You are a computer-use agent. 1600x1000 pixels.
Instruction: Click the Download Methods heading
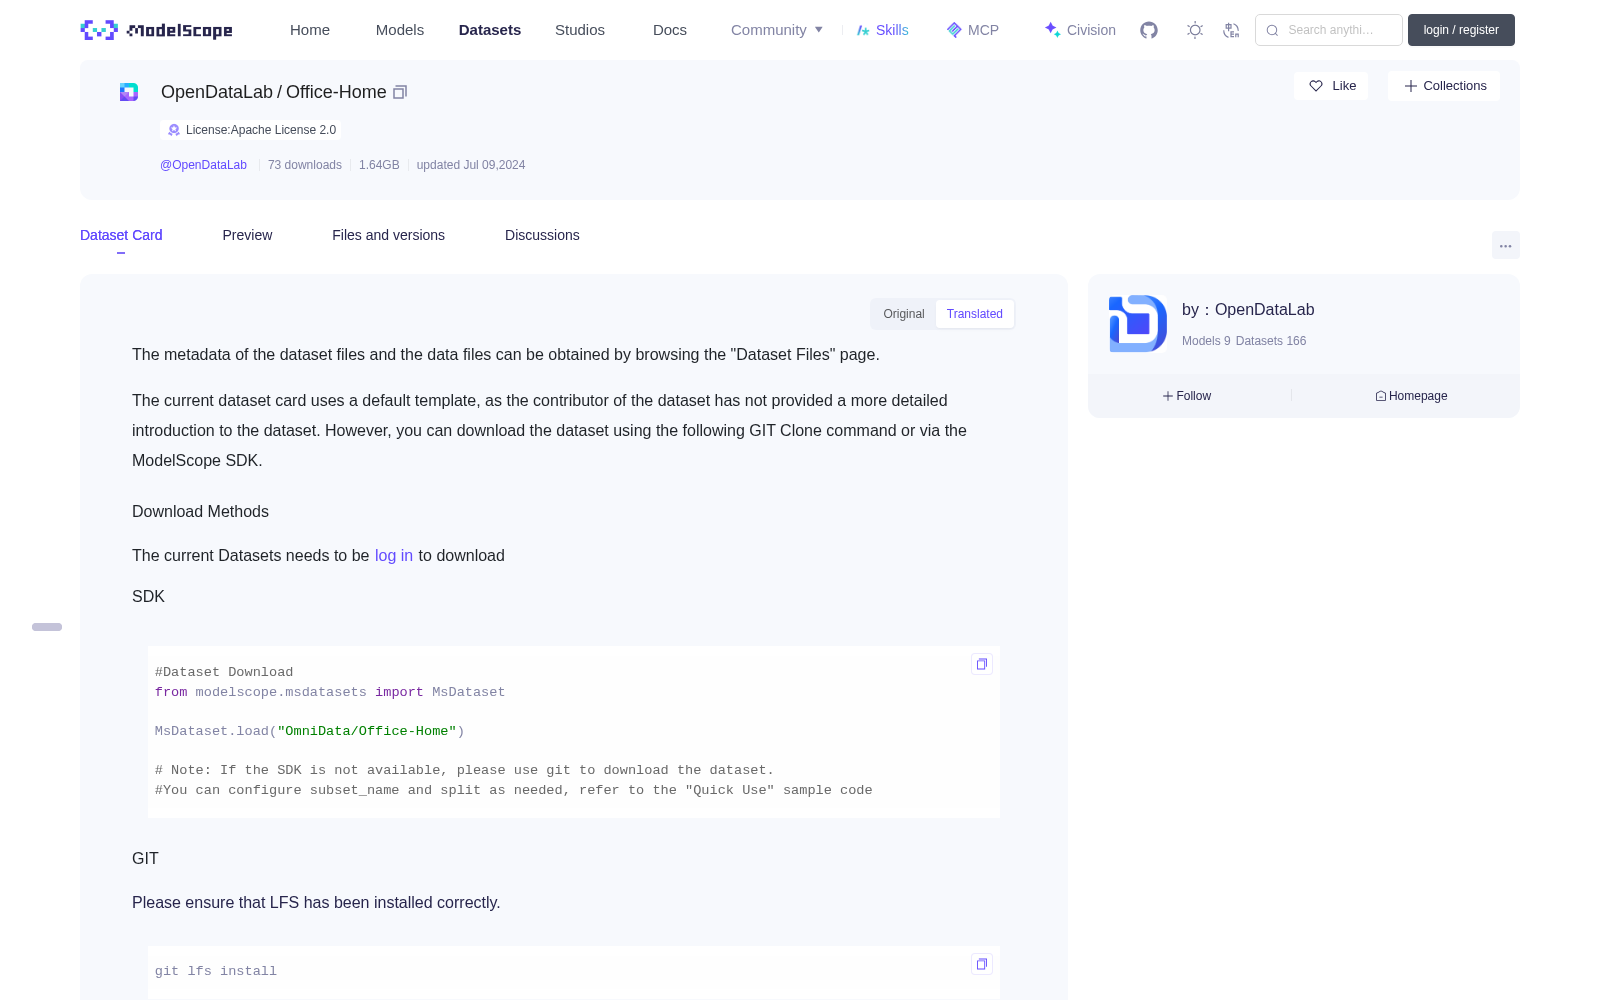200,512
